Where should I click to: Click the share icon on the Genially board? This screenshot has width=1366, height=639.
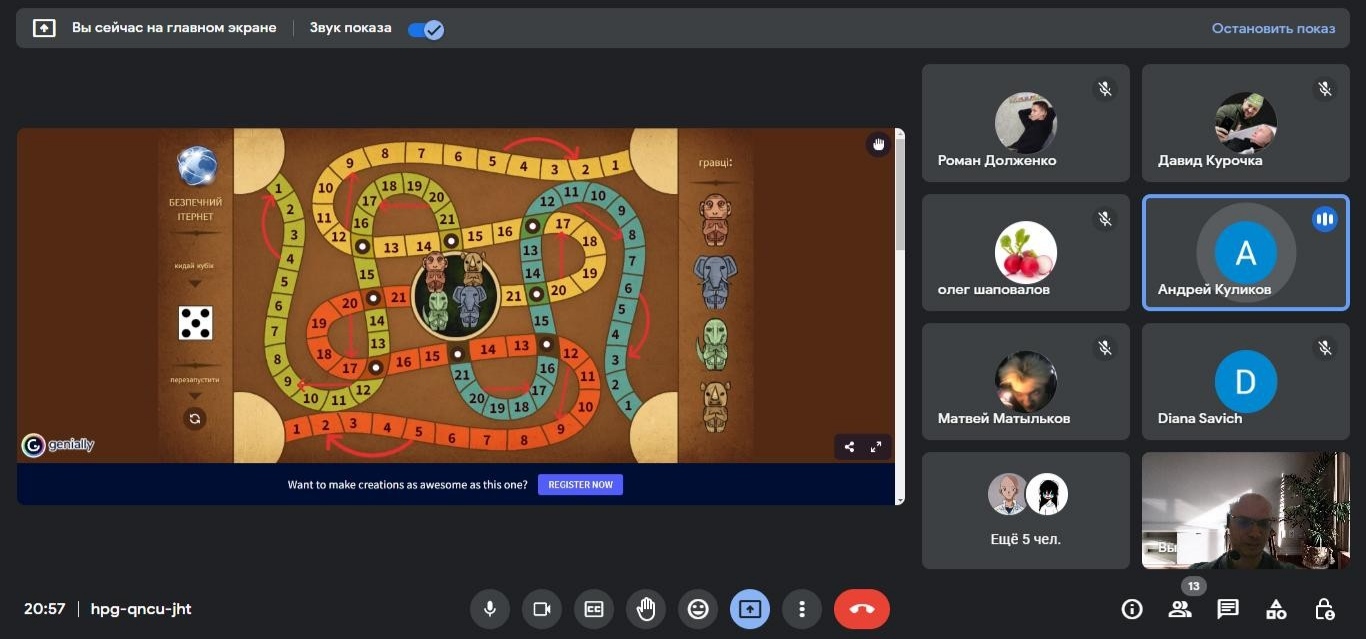[x=850, y=447]
